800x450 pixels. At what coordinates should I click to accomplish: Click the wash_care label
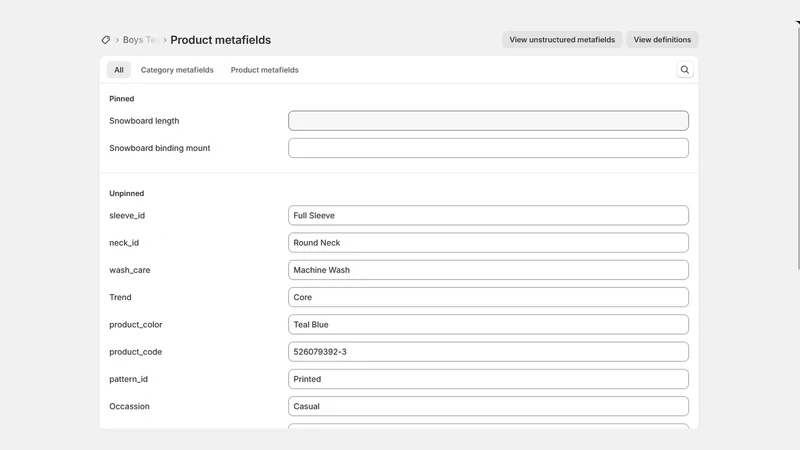click(130, 270)
